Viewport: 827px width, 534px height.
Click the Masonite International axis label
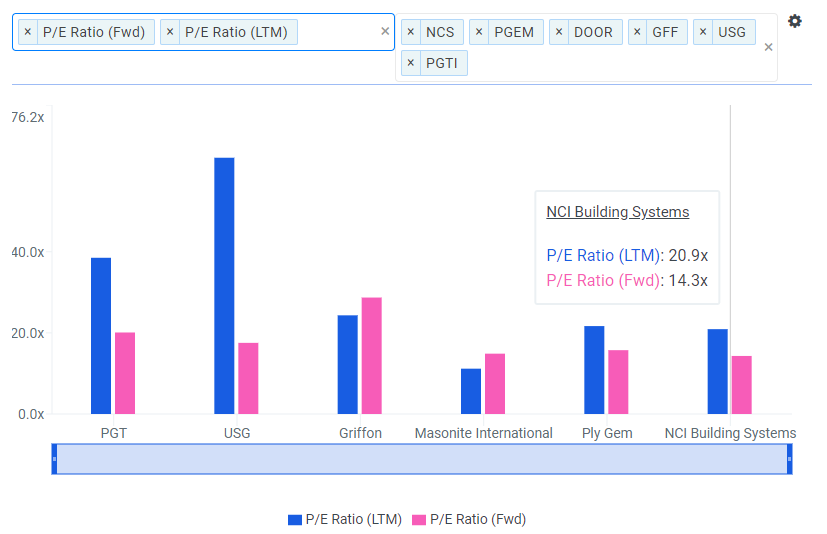coord(484,433)
